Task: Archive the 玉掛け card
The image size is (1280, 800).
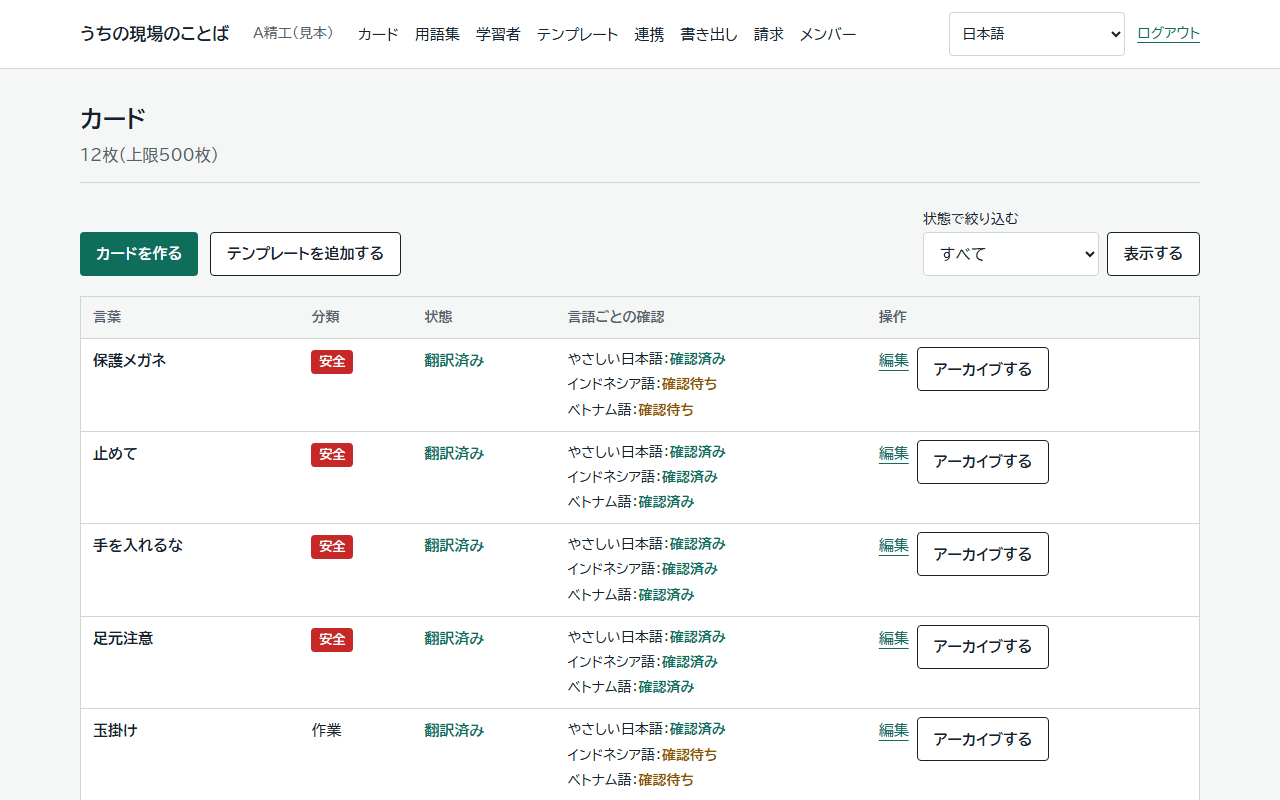Action: 983,739
